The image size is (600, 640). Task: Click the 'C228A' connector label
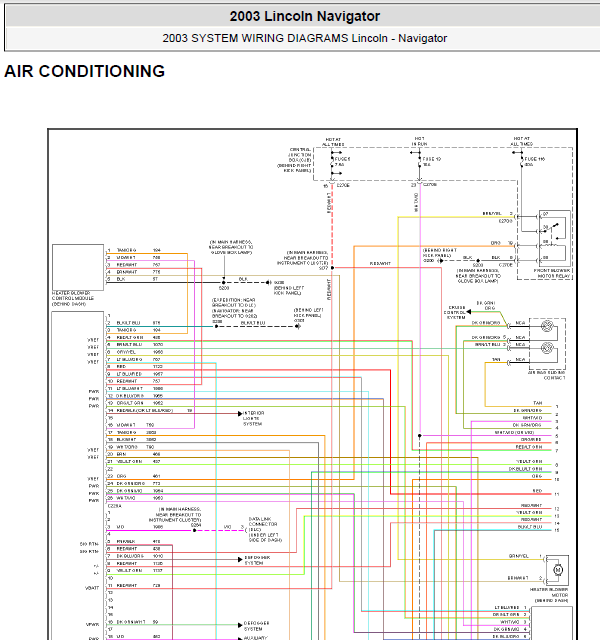(114, 506)
